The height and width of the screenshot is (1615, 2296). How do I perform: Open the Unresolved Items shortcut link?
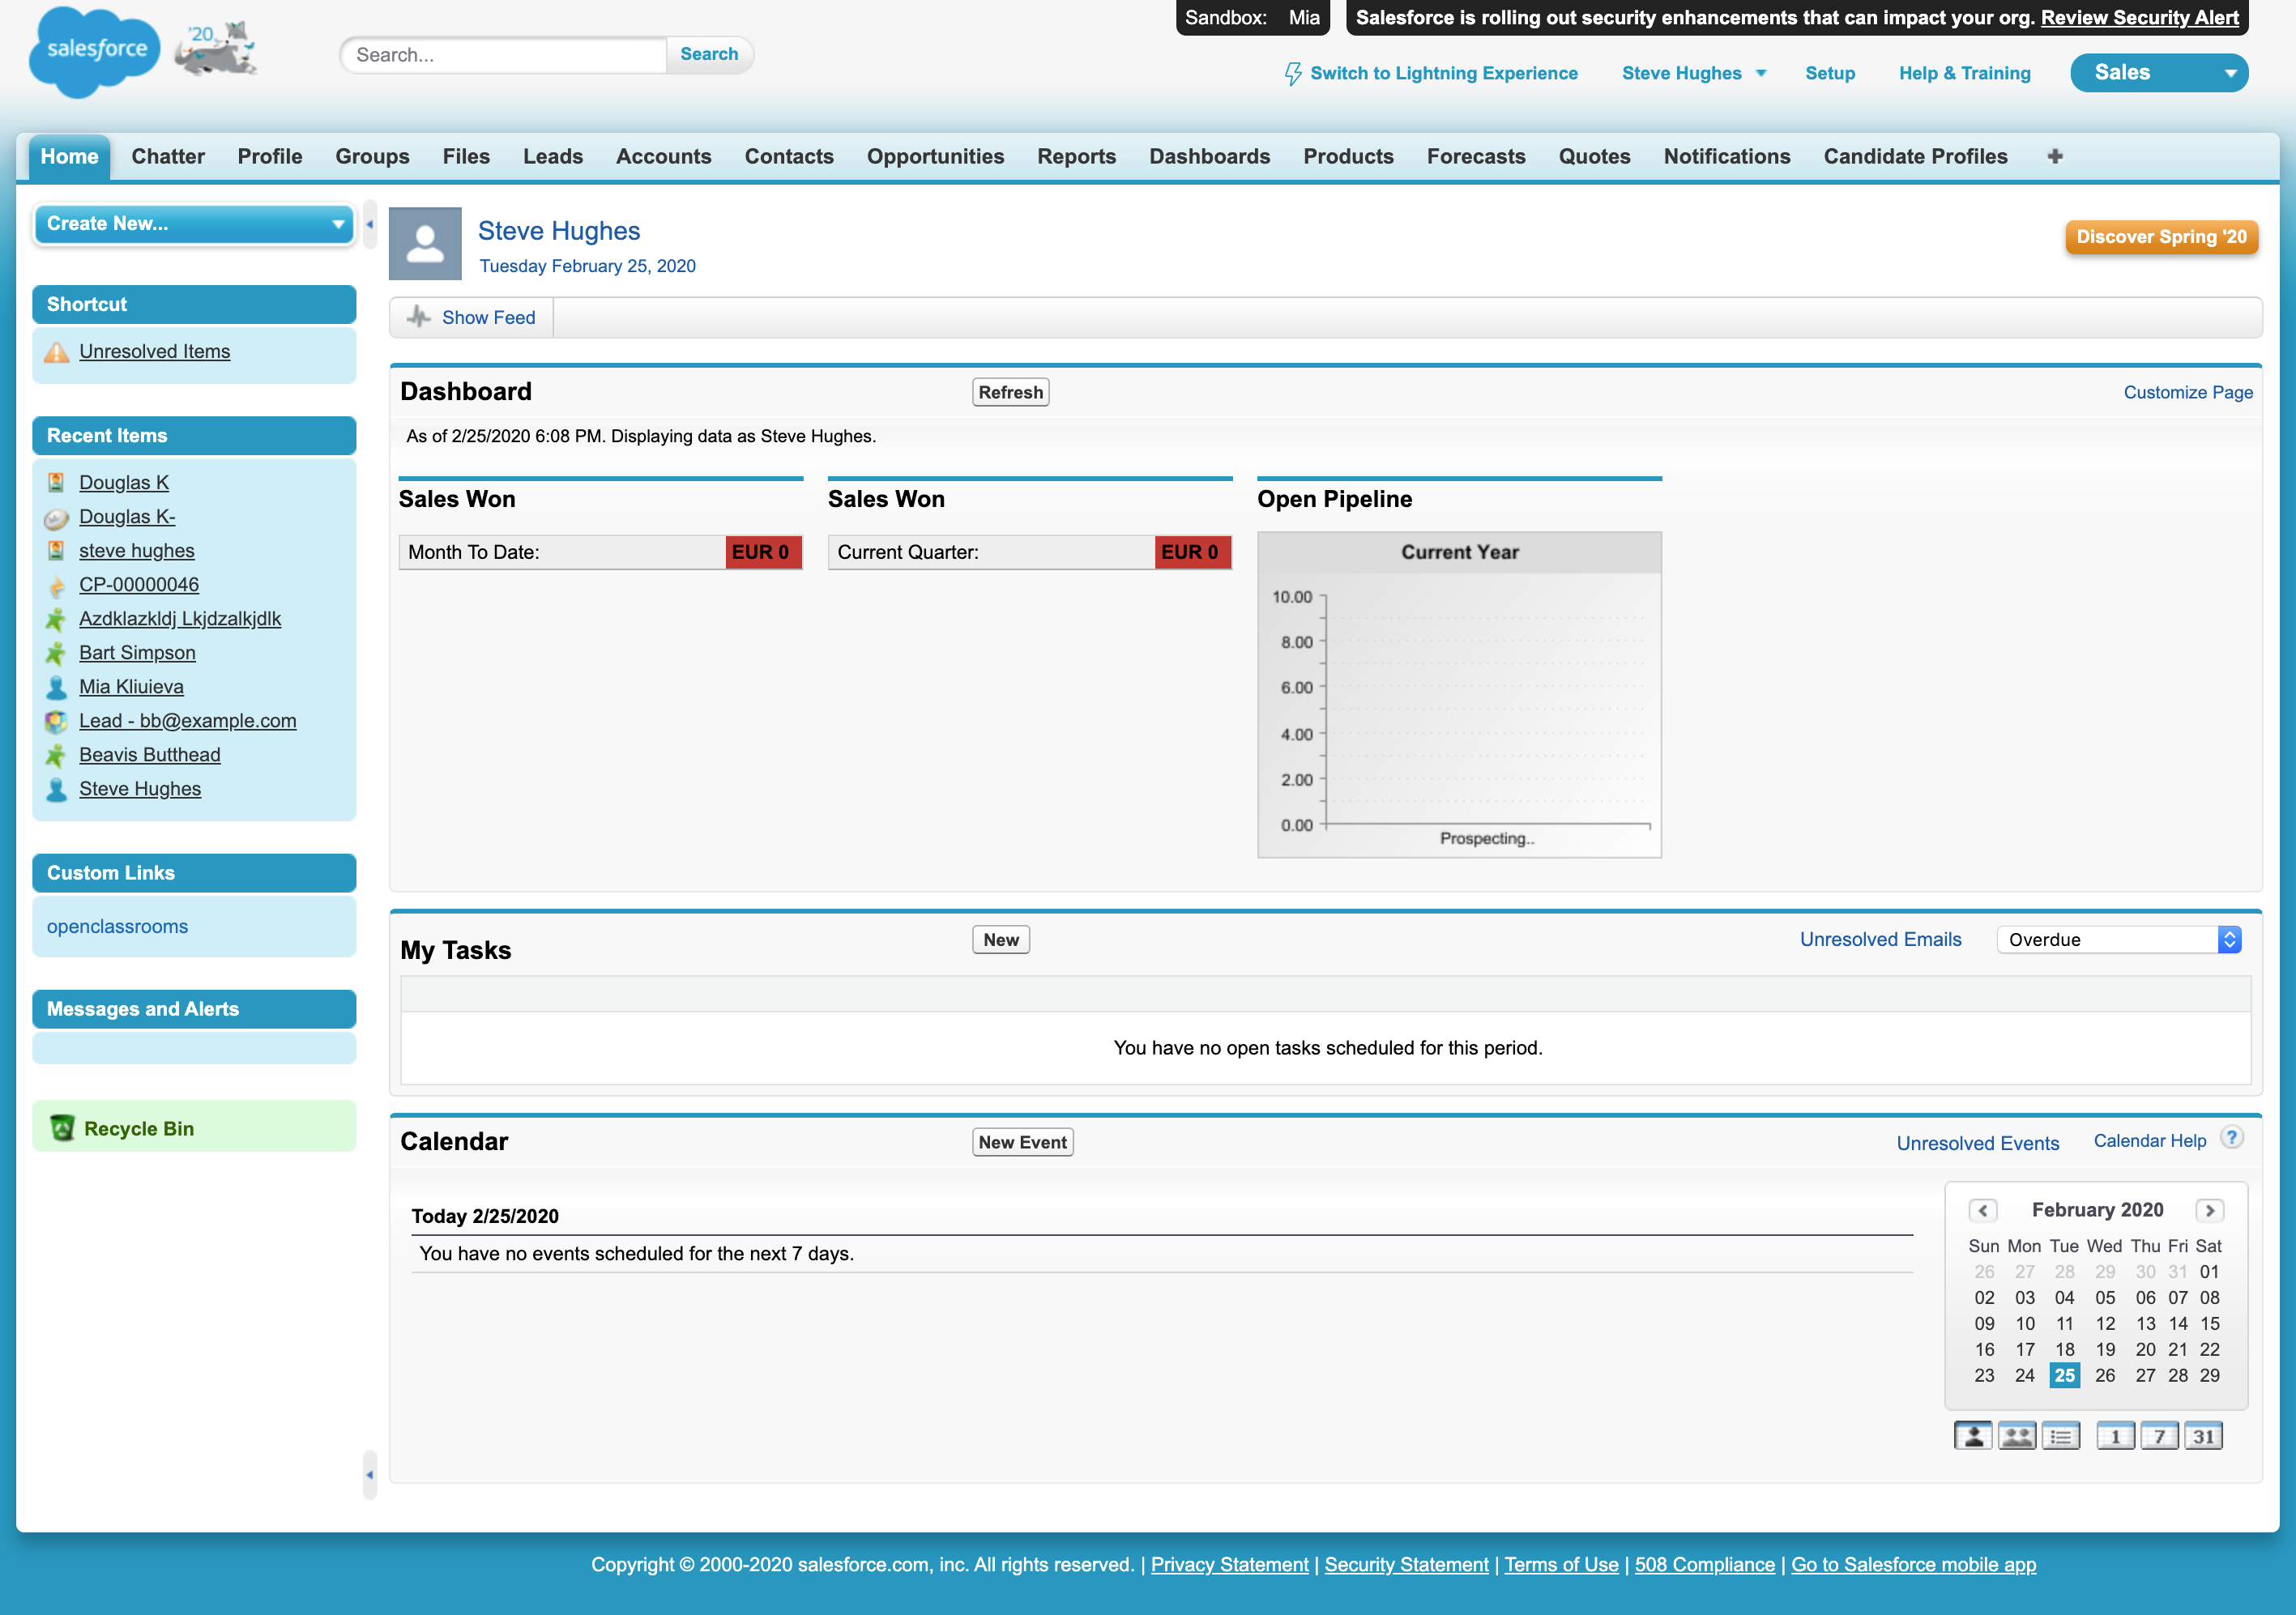(154, 351)
